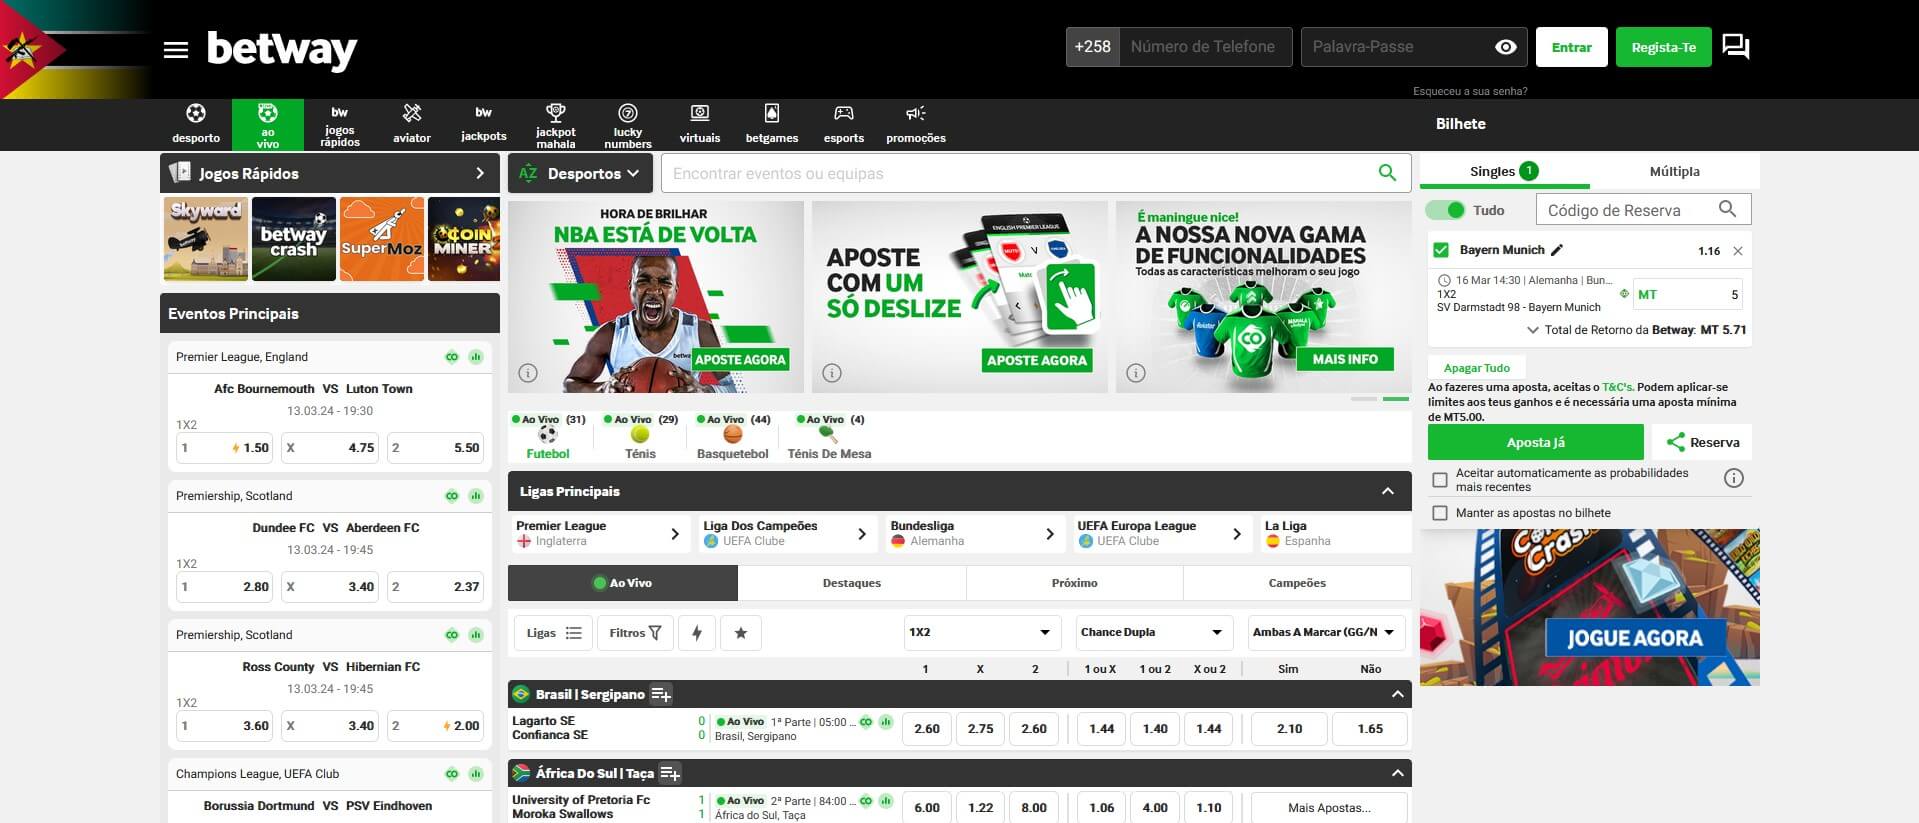Image resolution: width=1919 pixels, height=823 pixels.
Task: Show password with the eye icon
Action: [x=1505, y=47]
